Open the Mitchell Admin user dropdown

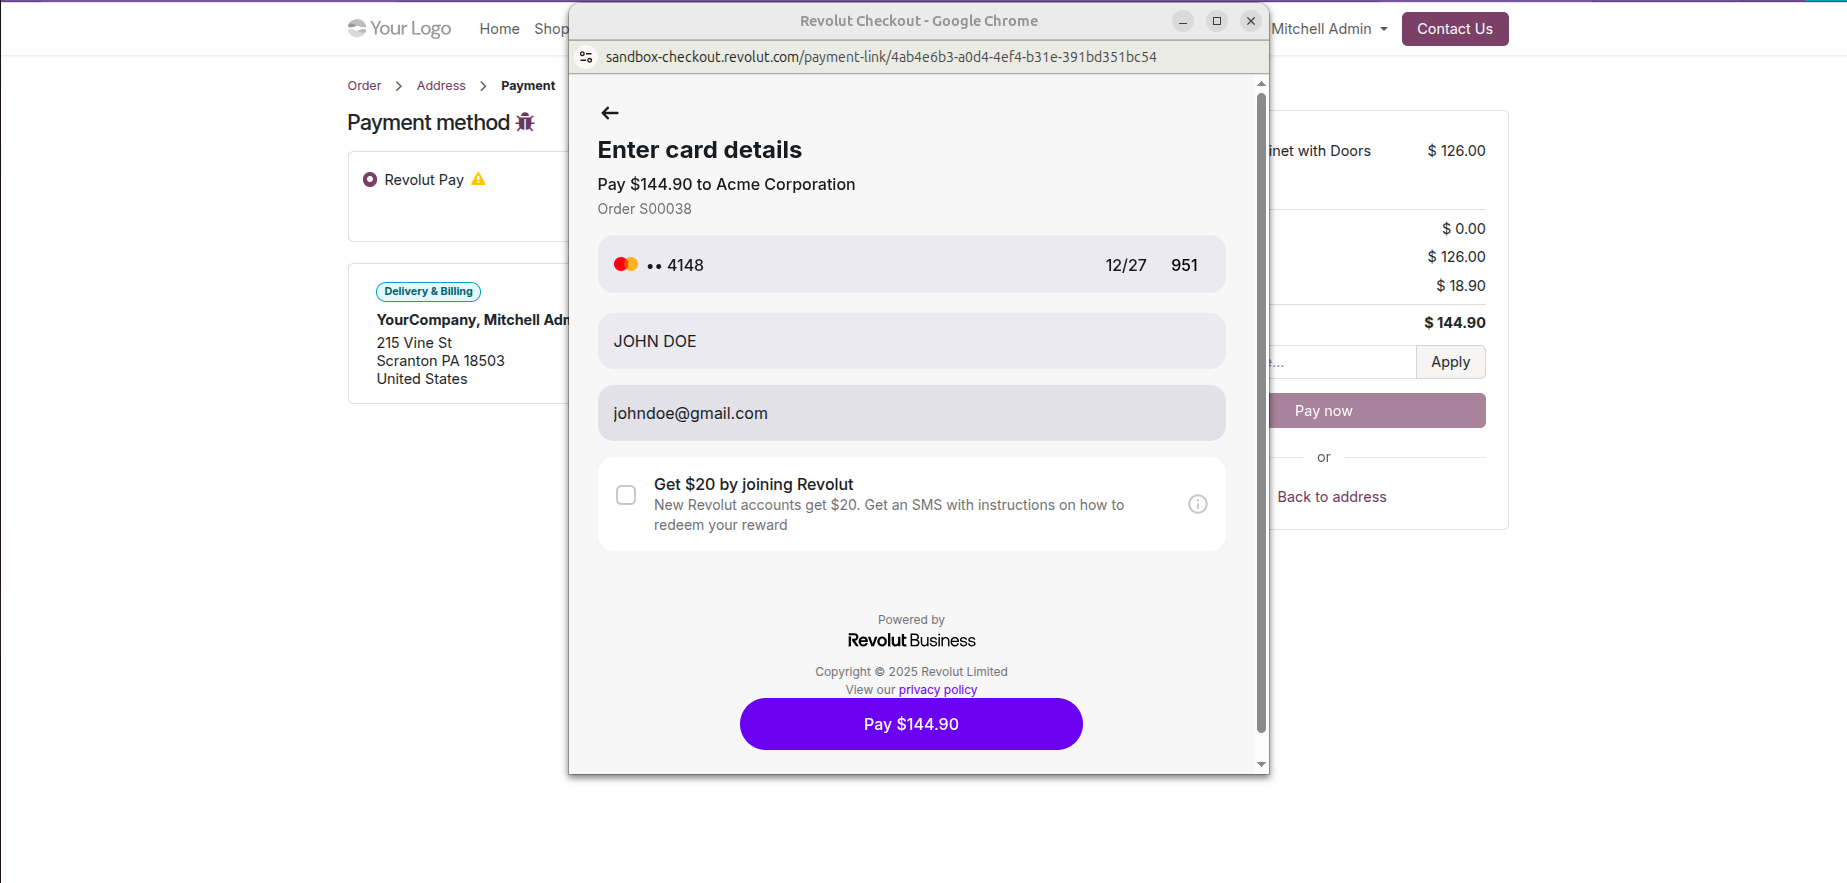[x=1329, y=29]
